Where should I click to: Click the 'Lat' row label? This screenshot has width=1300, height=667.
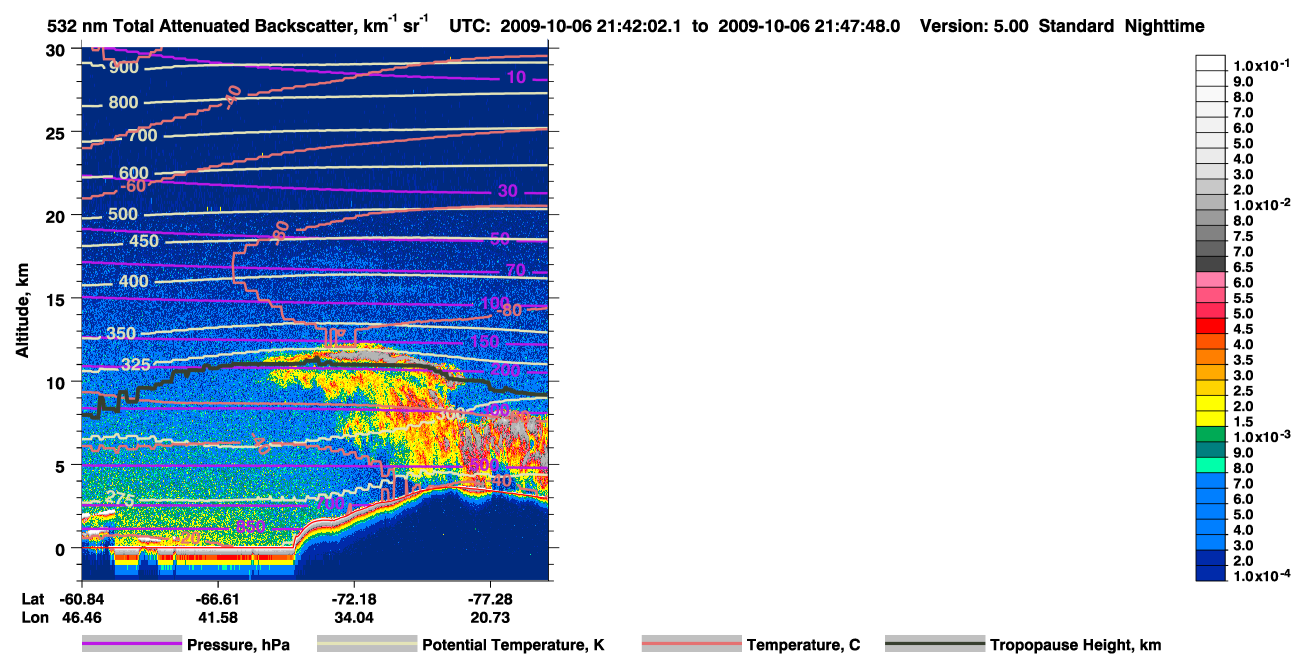[x=33, y=599]
